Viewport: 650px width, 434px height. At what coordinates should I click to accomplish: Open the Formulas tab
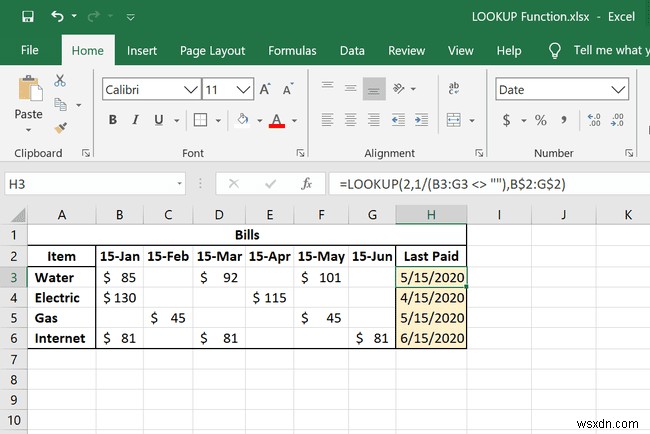292,51
